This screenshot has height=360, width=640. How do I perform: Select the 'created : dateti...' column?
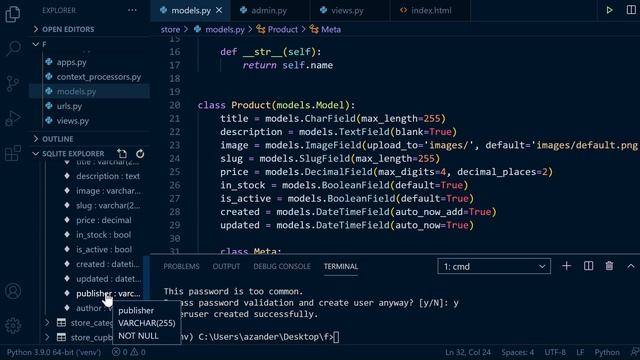coord(108,264)
